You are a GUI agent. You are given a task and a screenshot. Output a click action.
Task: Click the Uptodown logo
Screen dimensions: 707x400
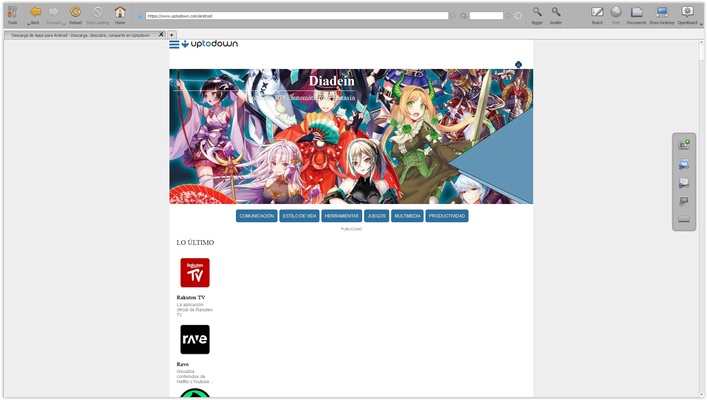(210, 44)
